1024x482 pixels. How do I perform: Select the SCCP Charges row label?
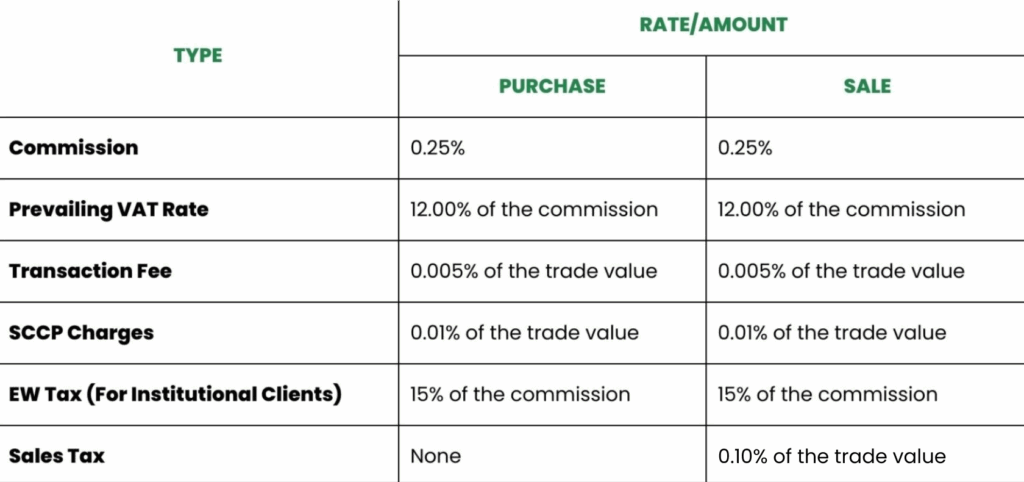(82, 333)
